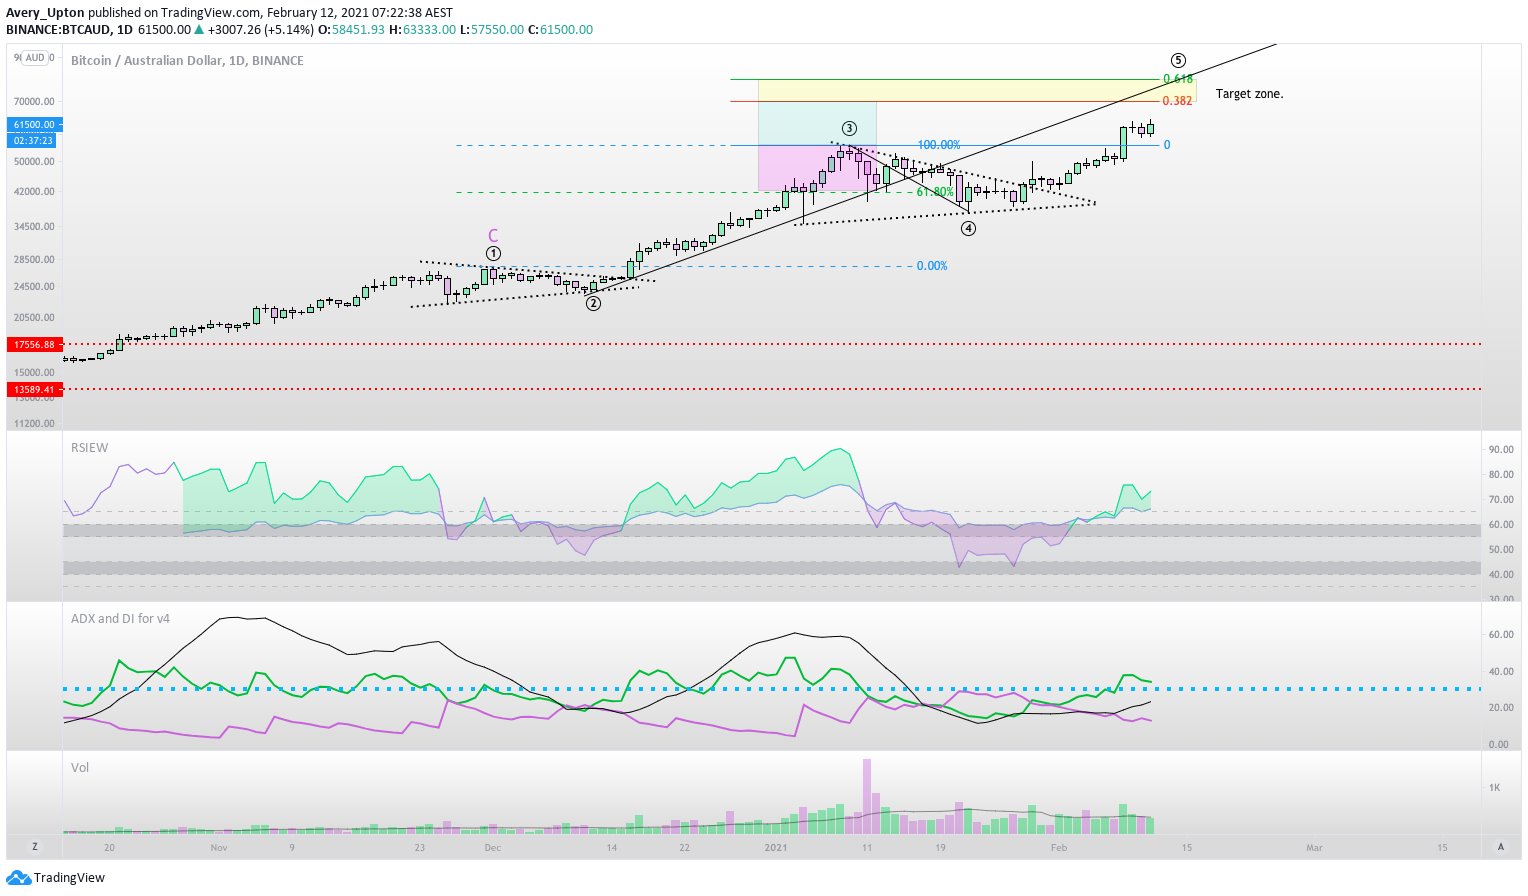
Task: Toggle the A auto-scale button
Action: click(1501, 847)
